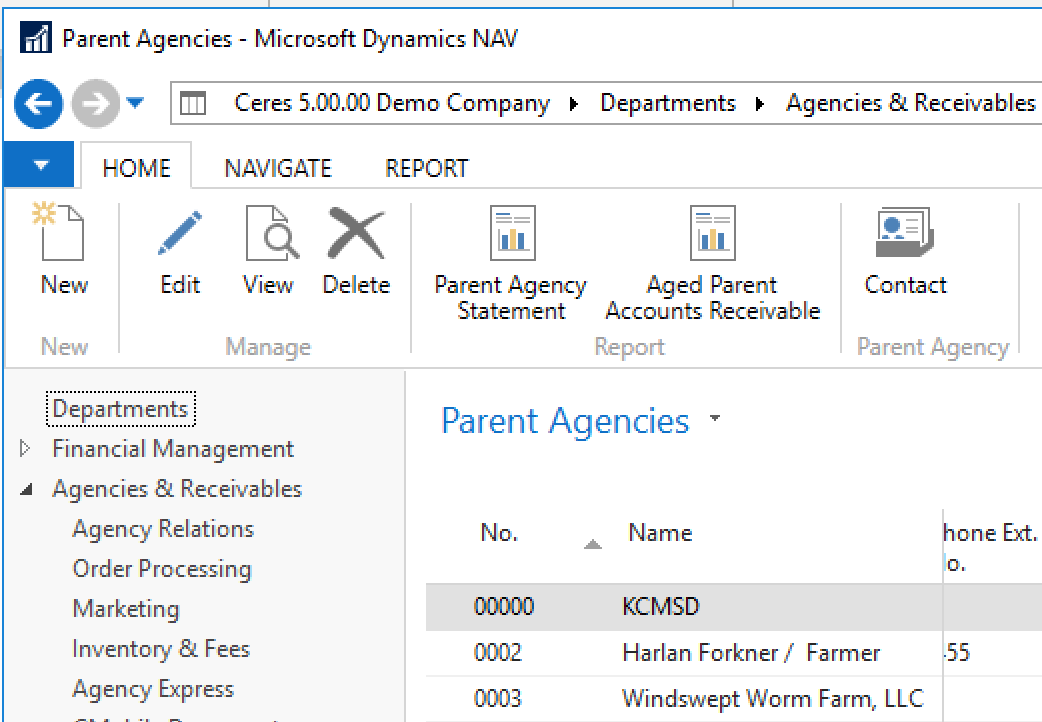Open View with magnifier icon

(x=268, y=234)
